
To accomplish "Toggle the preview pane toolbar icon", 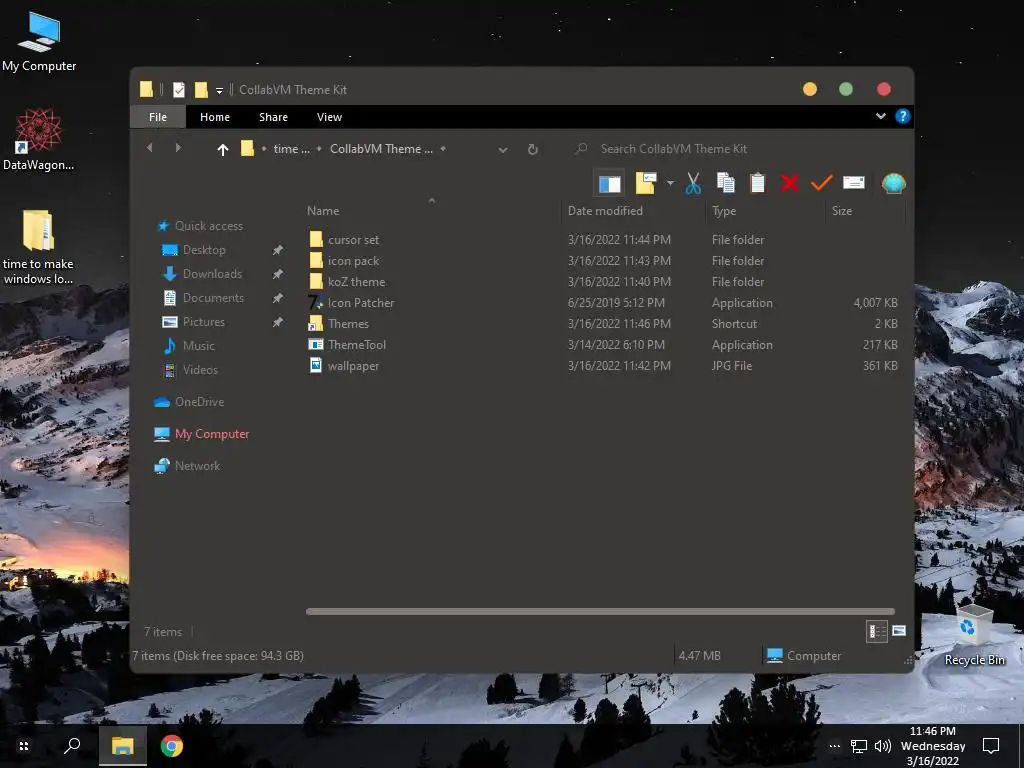I will click(x=609, y=184).
